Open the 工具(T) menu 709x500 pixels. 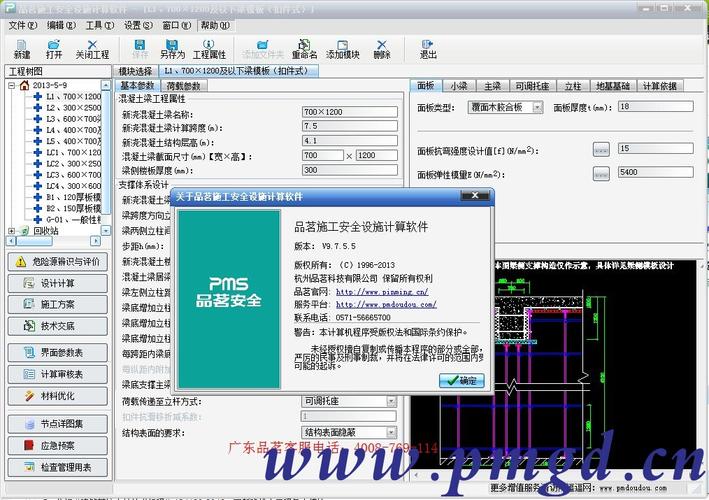tap(100, 25)
